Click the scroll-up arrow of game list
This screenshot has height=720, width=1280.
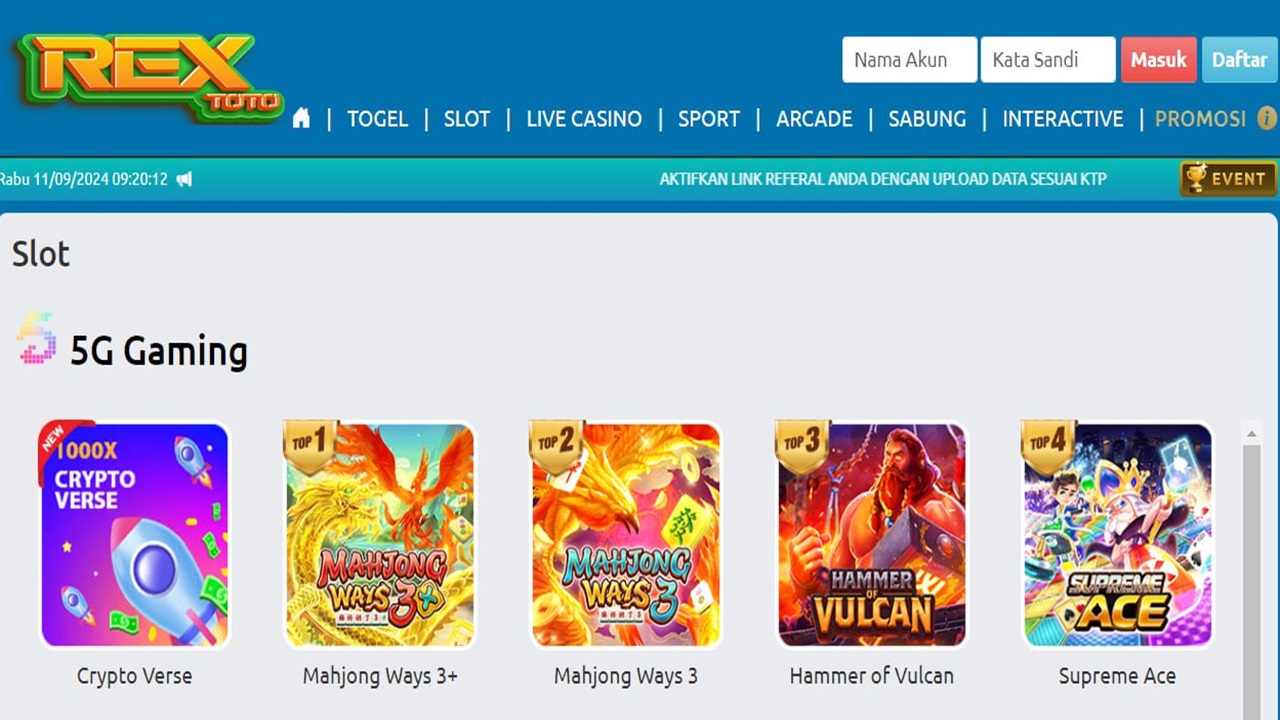pos(1251,434)
